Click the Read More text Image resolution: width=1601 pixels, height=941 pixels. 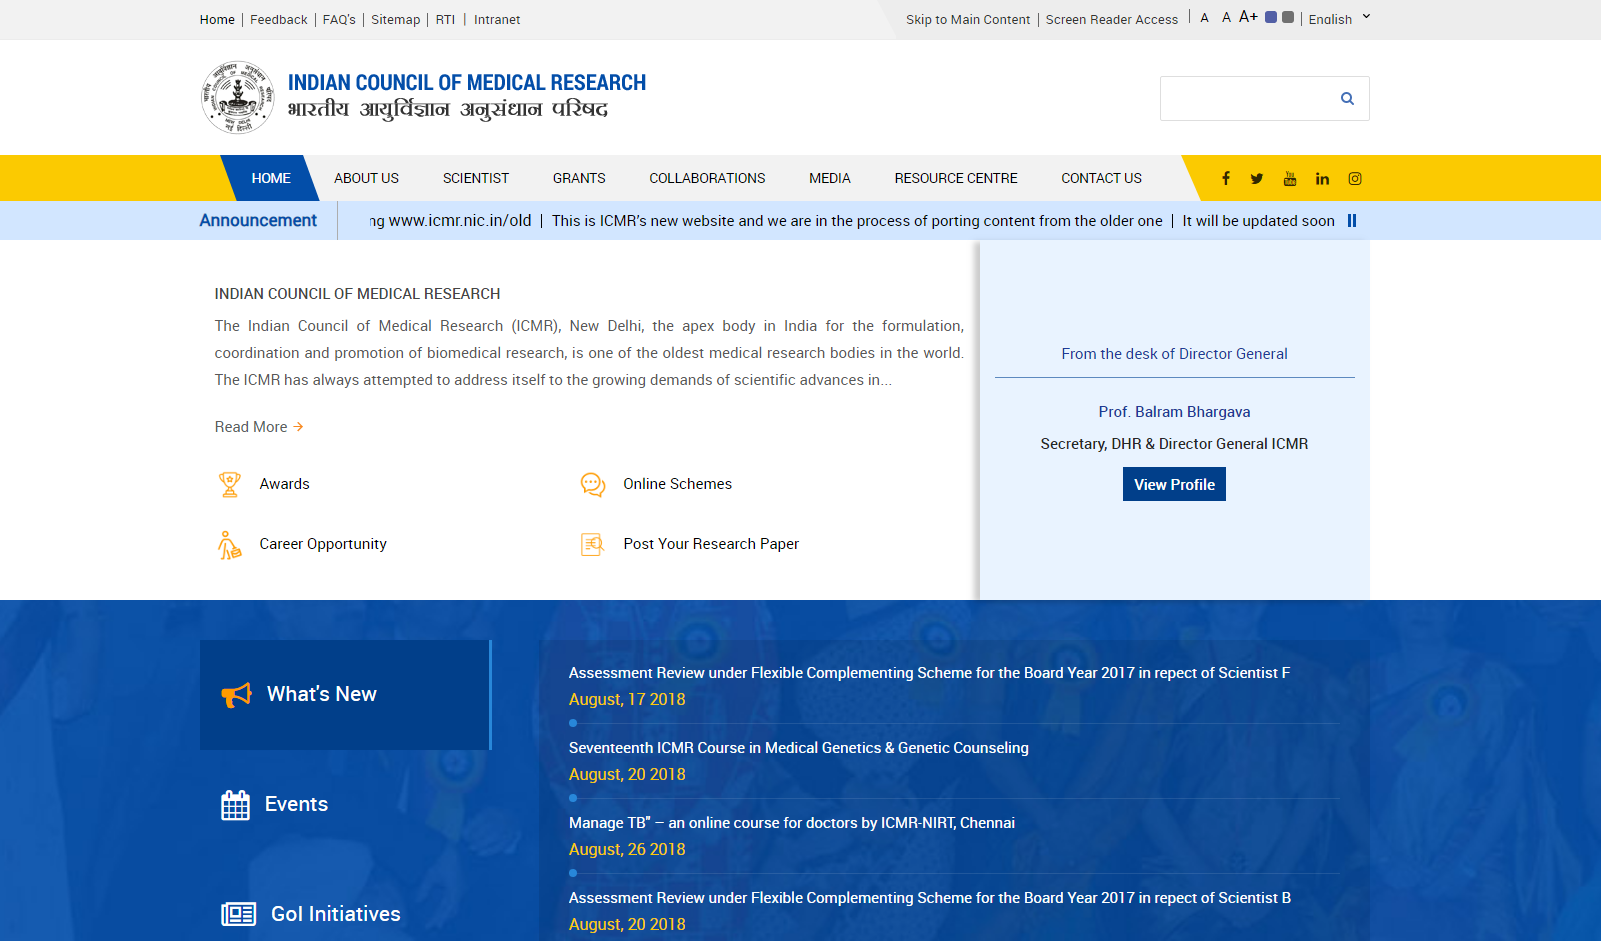[x=251, y=427]
